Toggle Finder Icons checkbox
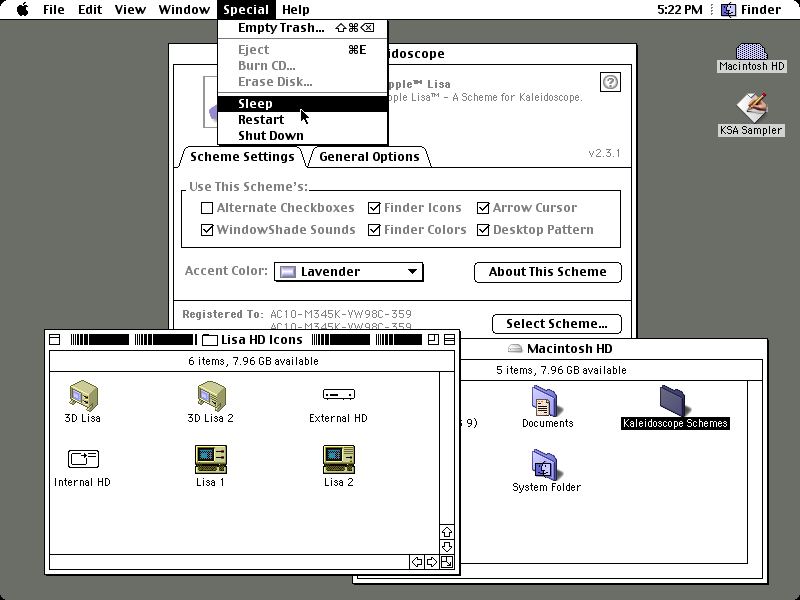 click(374, 208)
